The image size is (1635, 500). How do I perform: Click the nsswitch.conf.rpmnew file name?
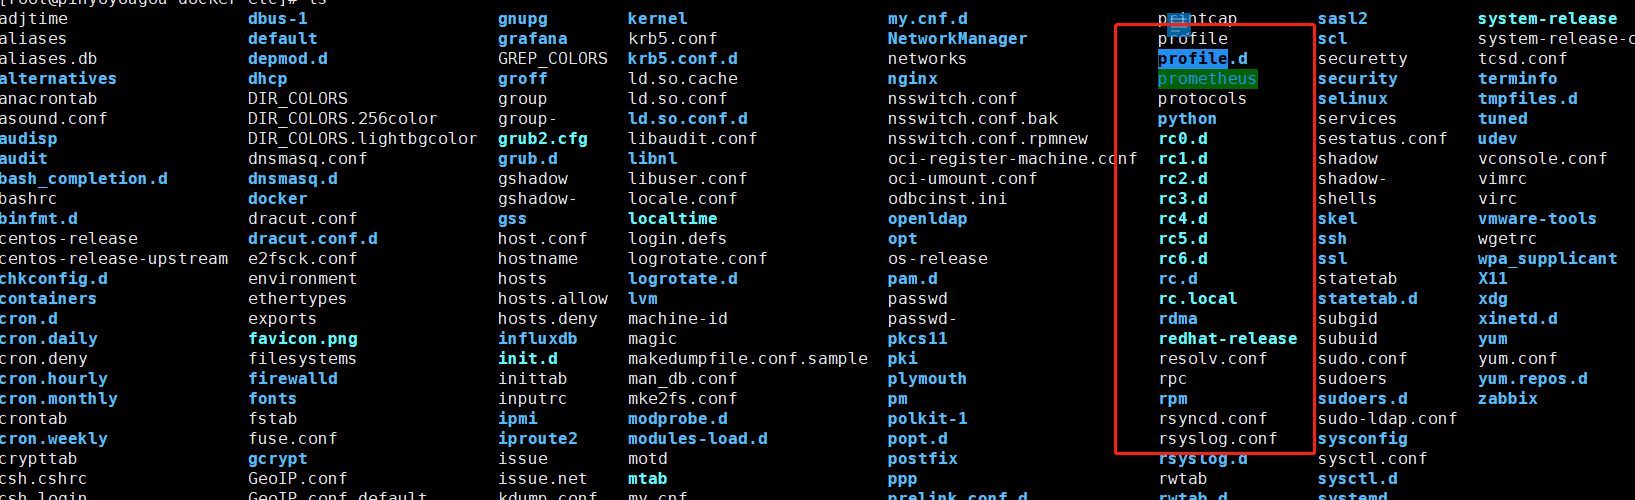987,139
